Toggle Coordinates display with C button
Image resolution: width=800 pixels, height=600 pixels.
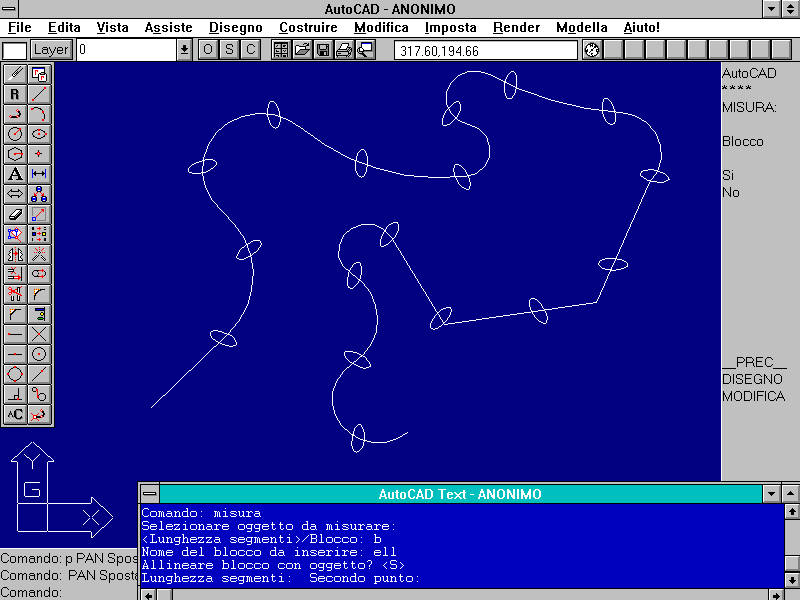[x=251, y=49]
